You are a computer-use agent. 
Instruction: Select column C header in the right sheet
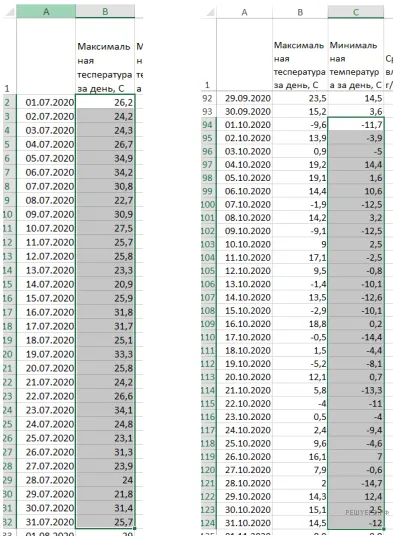356,12
